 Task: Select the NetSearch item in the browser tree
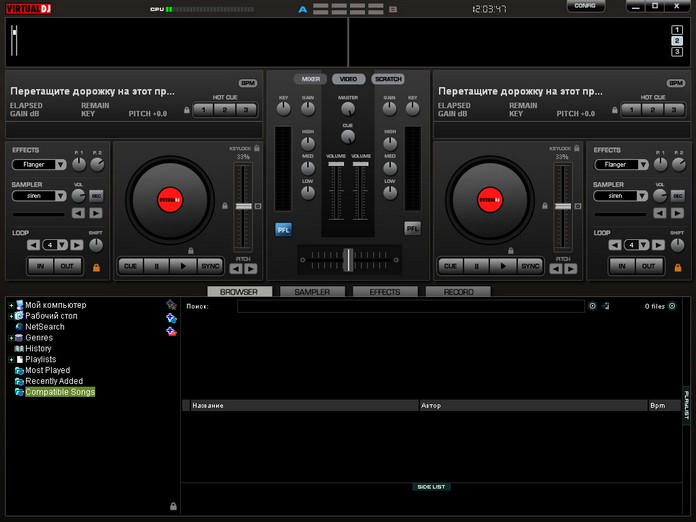[x=45, y=327]
